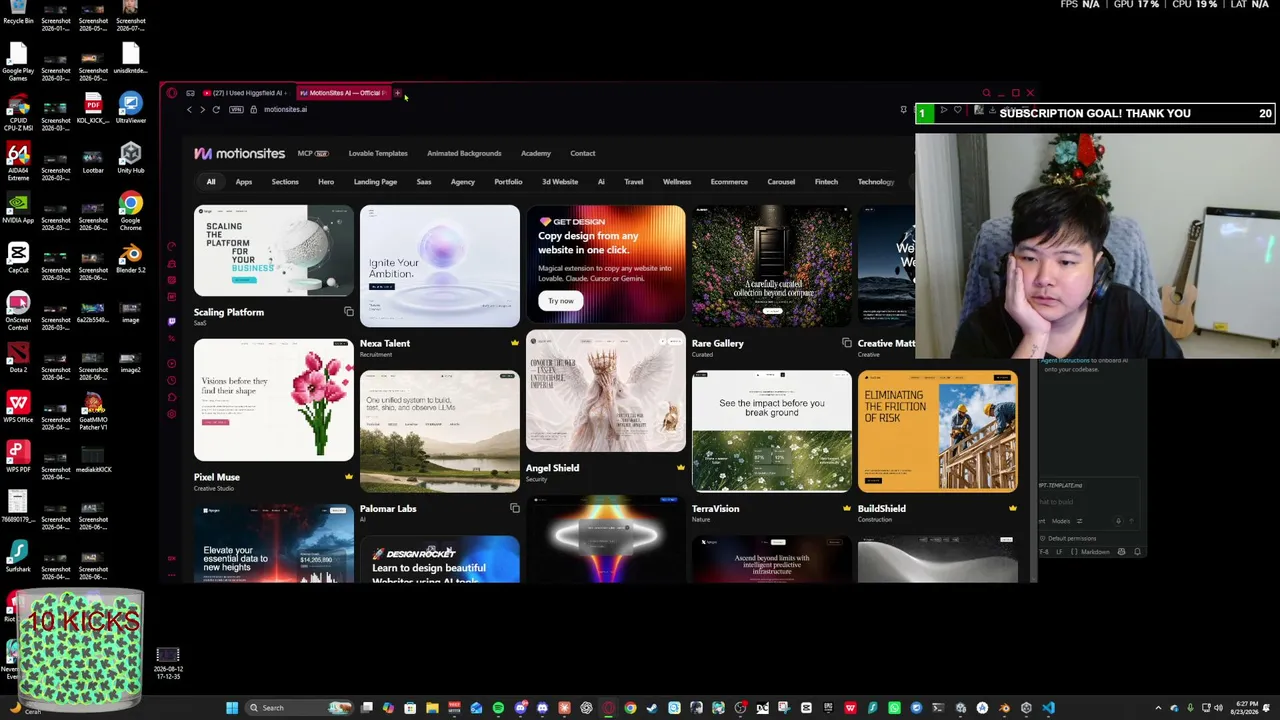1280x720 pixels.
Task: Select the All category filter
Action: 211,182
